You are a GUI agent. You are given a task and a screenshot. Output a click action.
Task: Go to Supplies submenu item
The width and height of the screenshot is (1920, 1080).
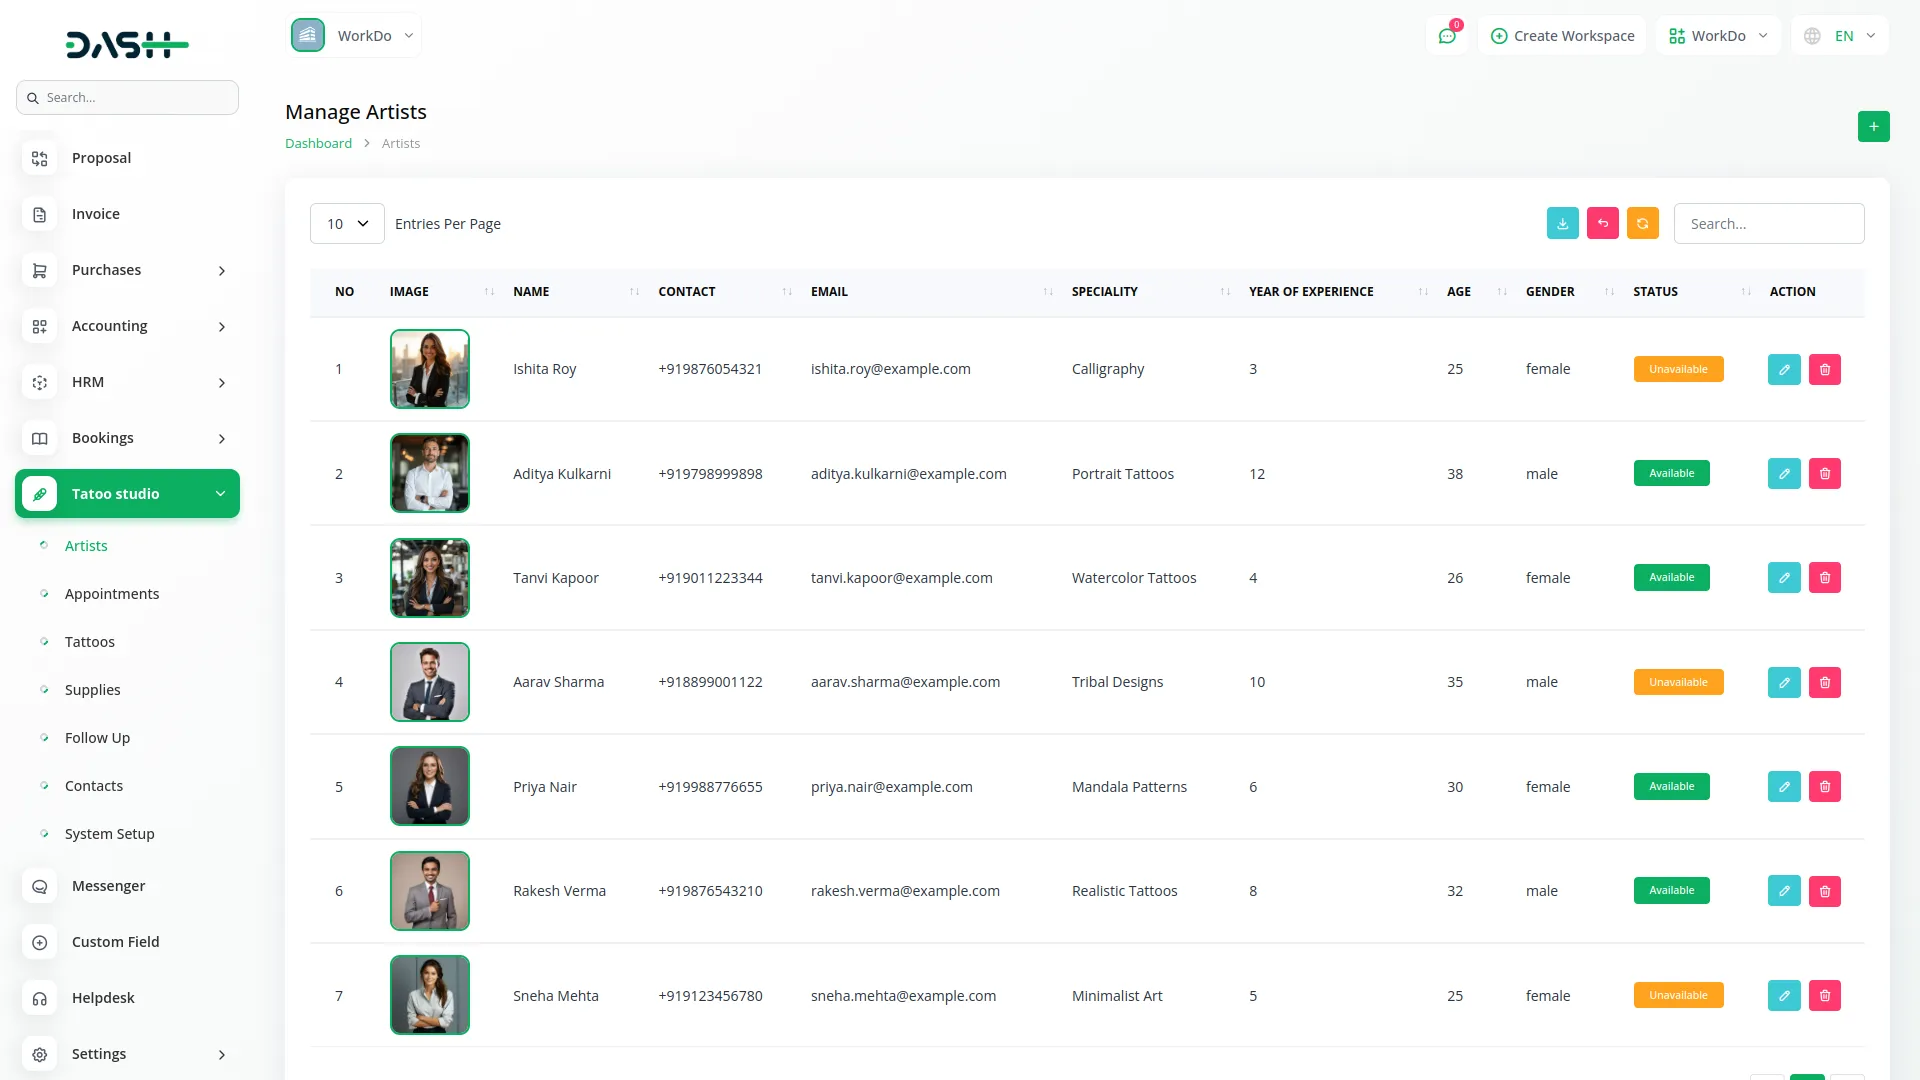(x=92, y=690)
